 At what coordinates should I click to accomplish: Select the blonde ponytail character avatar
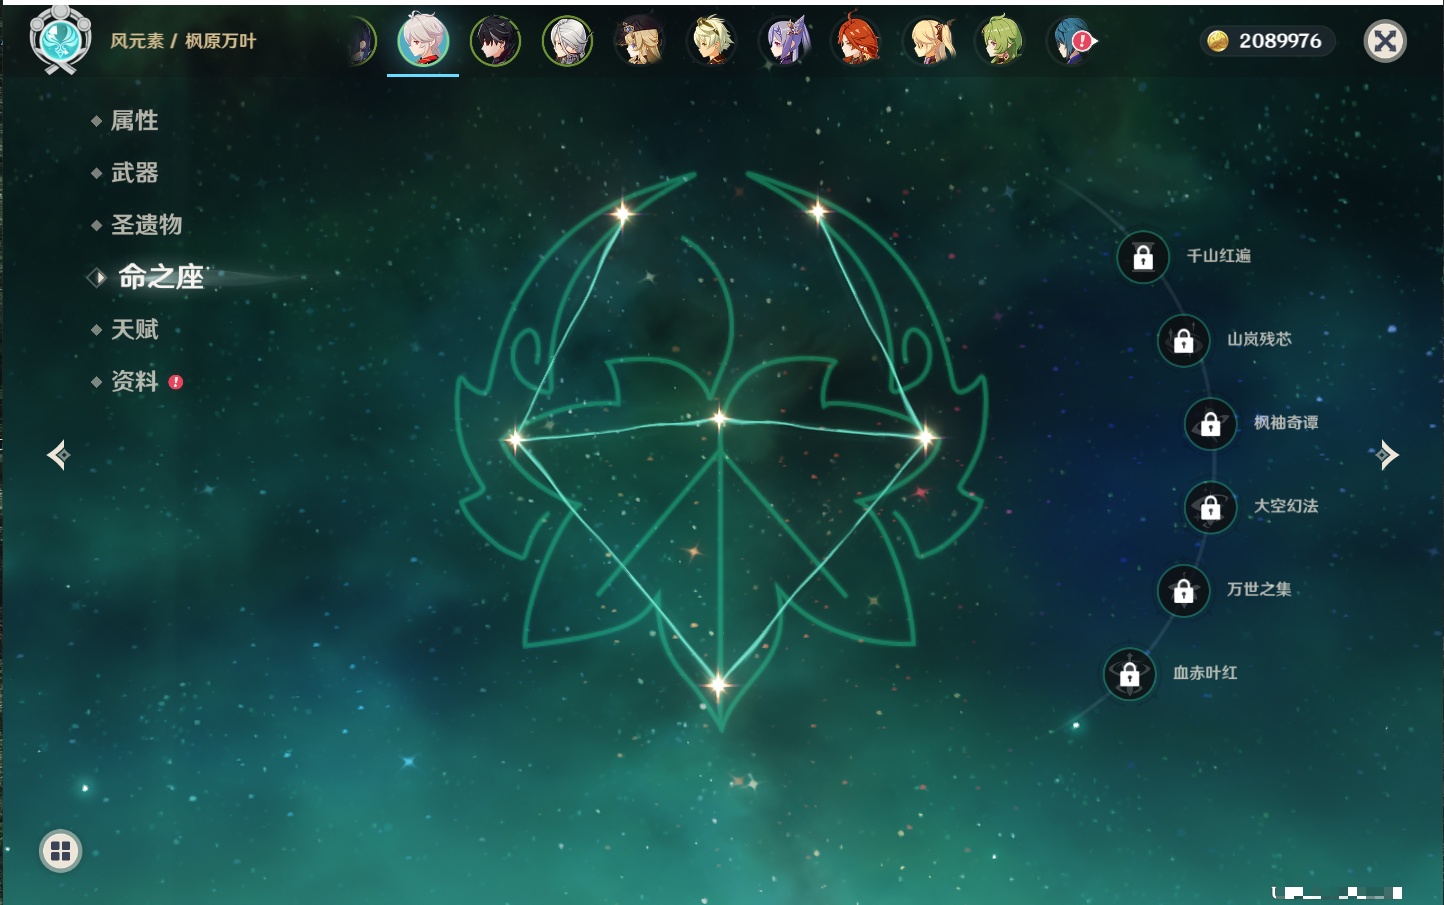pos(928,42)
